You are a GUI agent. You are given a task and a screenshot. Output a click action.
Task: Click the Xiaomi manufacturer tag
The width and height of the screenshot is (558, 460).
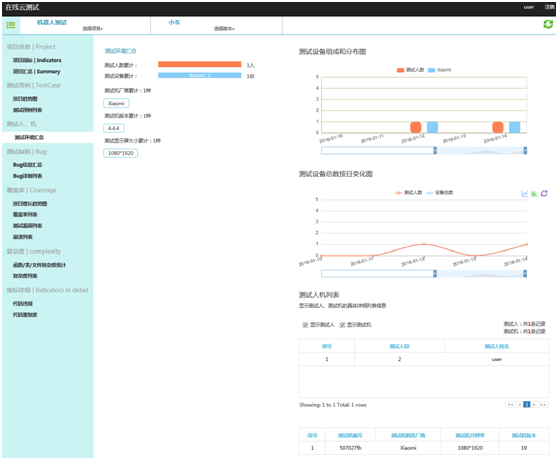click(x=116, y=103)
